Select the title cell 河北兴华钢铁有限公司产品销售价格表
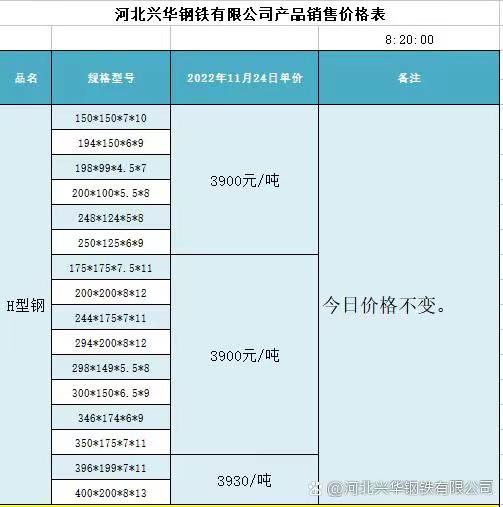Screen dimensions: 503x507 tap(250, 14)
